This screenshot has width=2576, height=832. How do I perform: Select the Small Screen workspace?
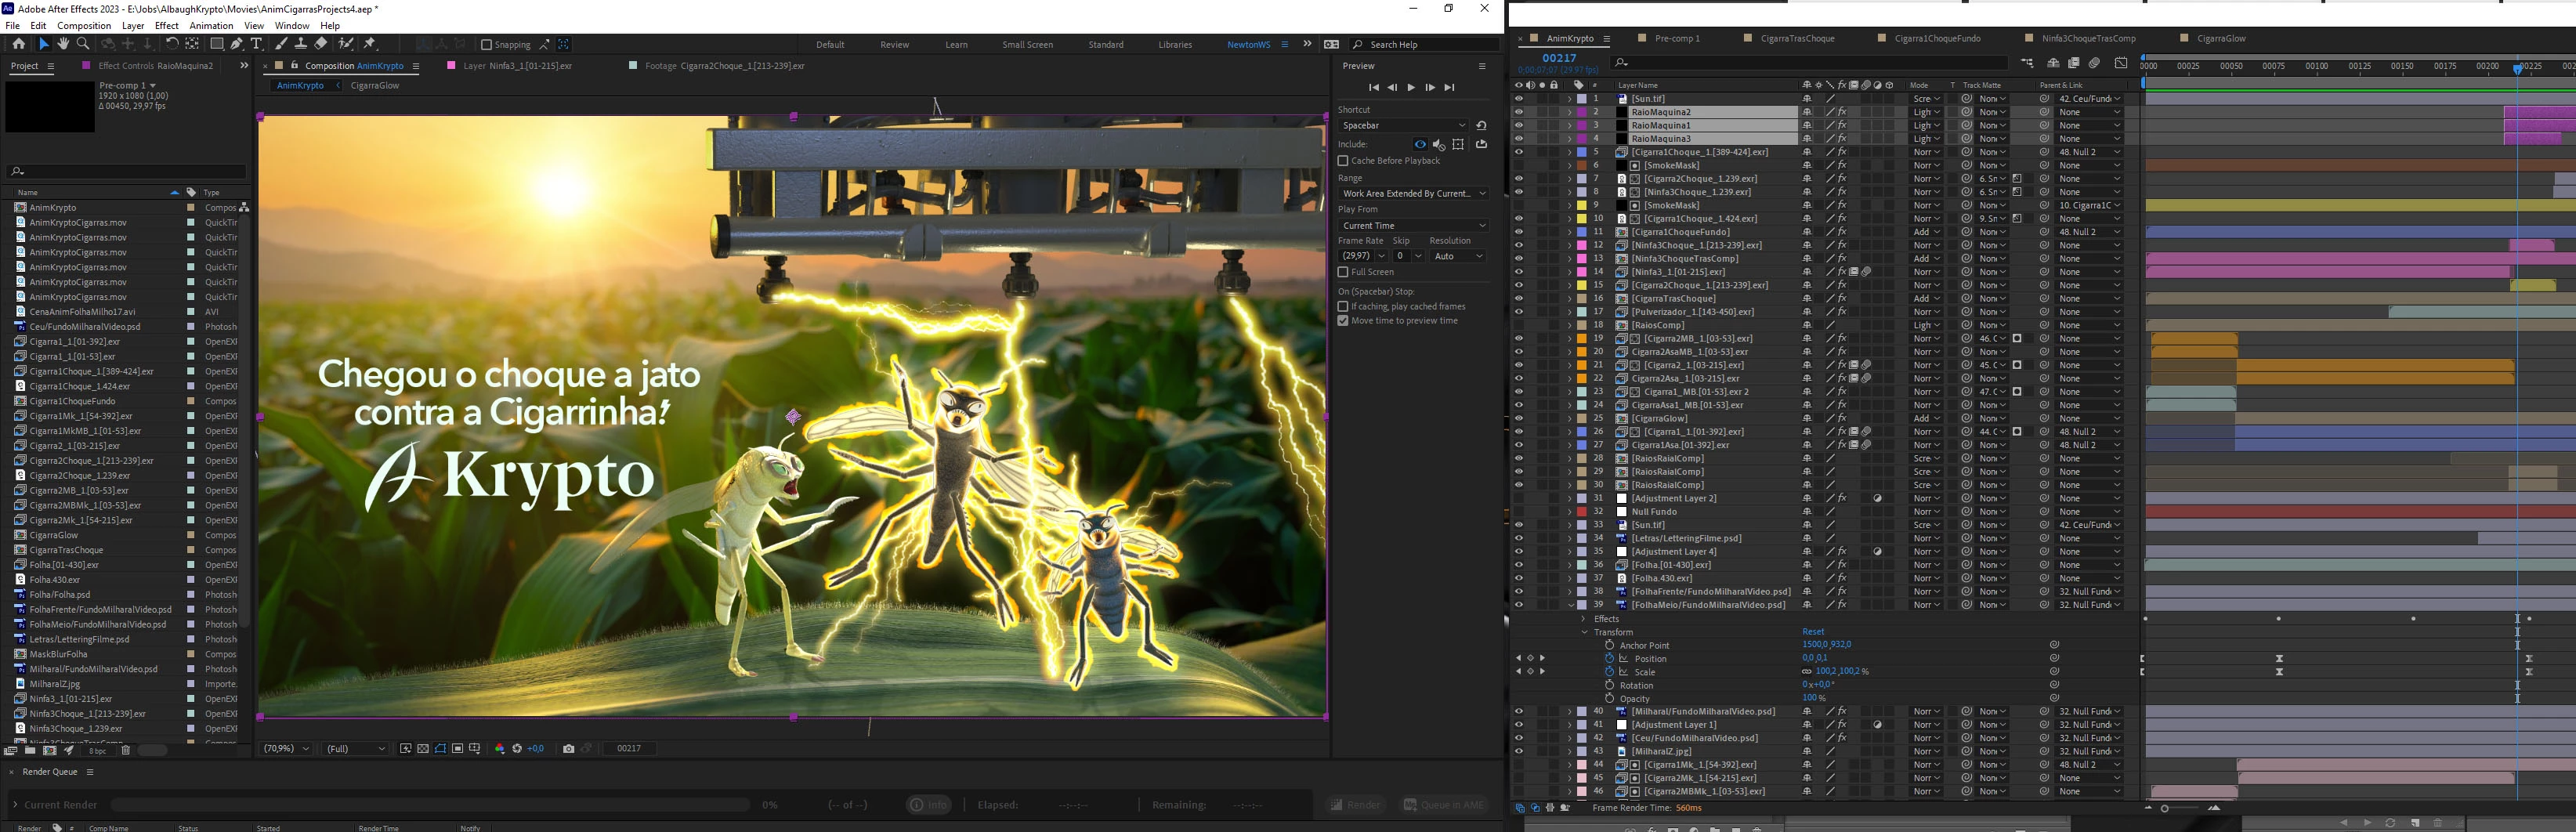[1027, 44]
